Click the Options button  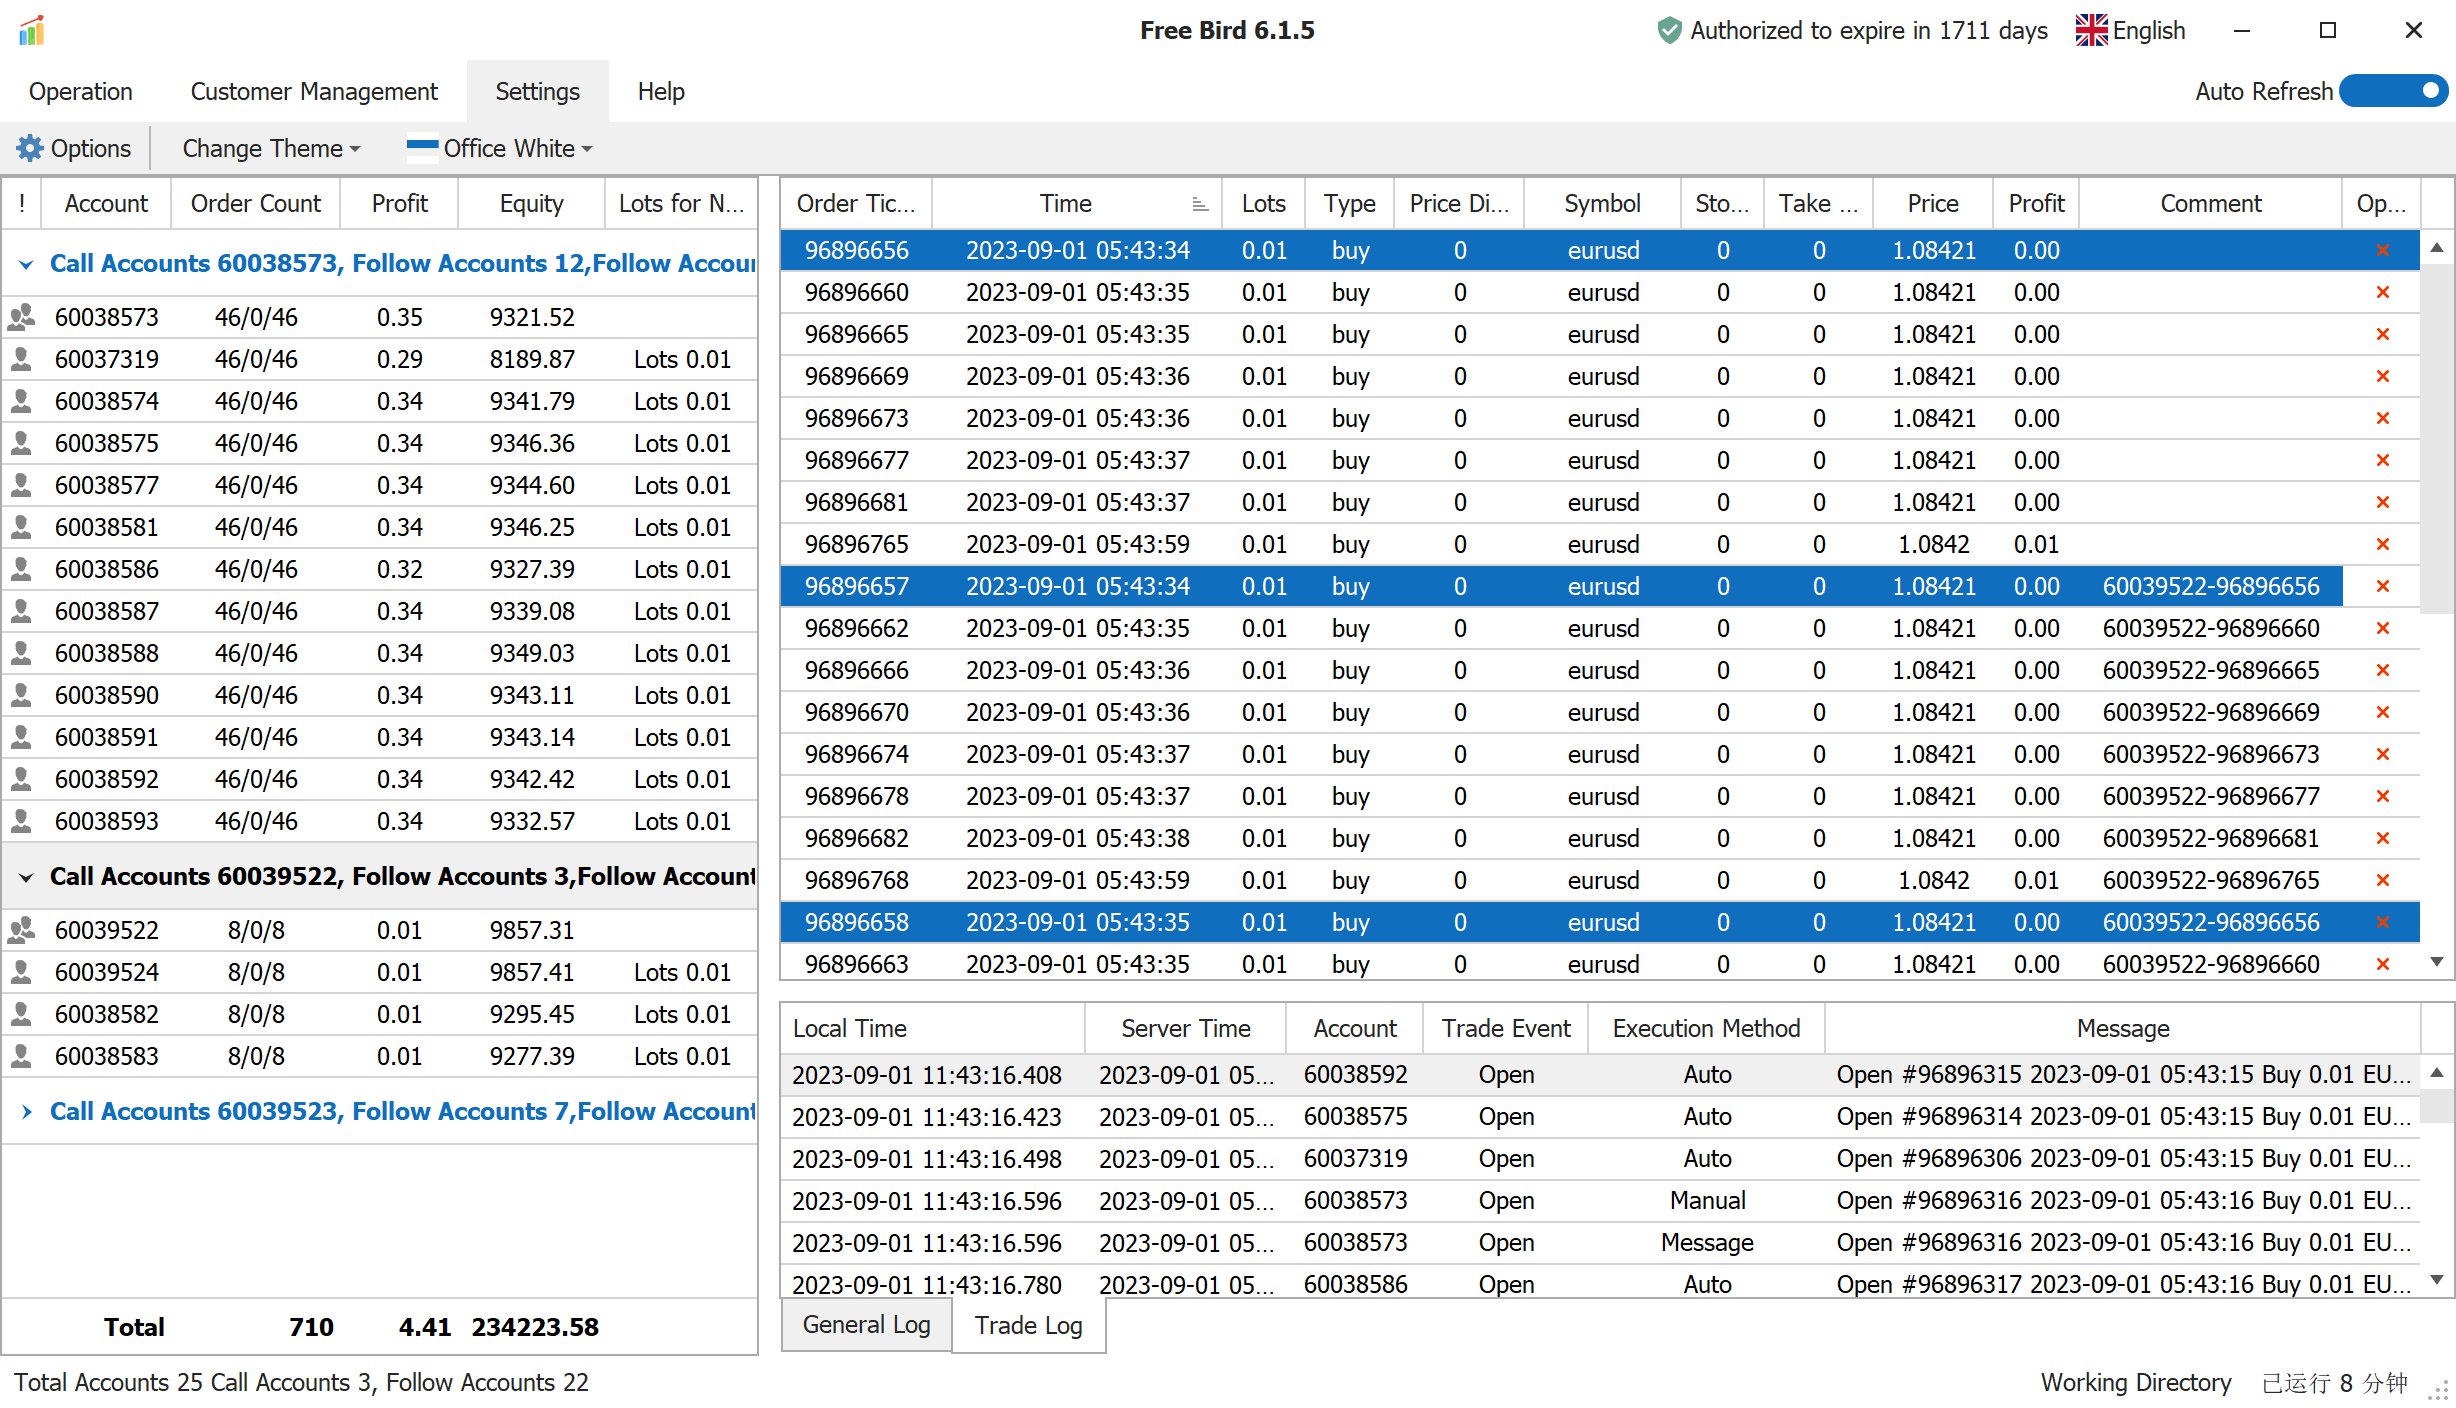[74, 148]
